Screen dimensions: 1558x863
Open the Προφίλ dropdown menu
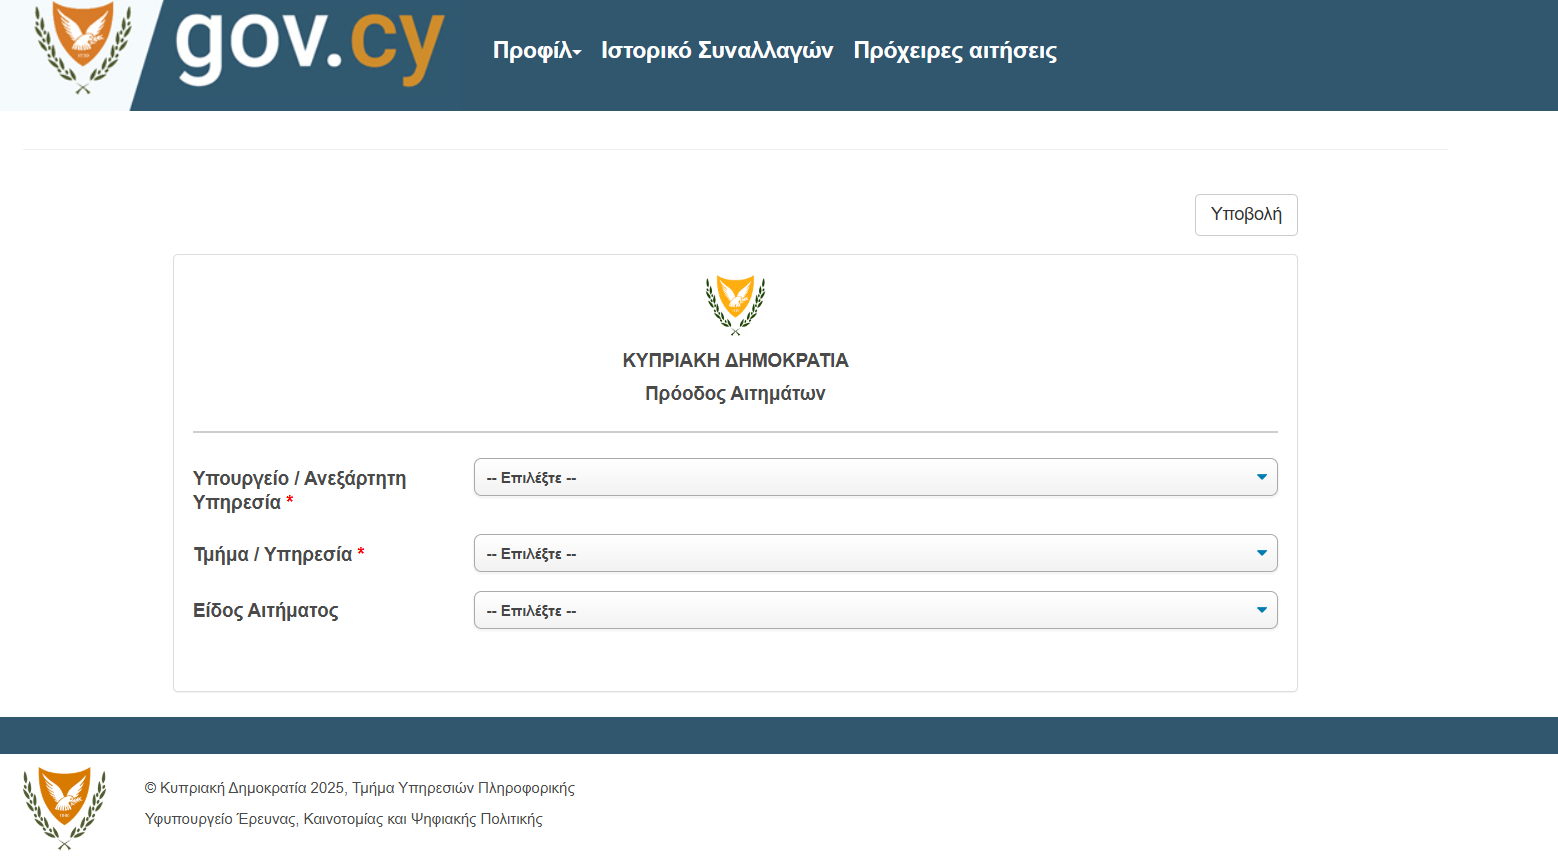(x=537, y=50)
